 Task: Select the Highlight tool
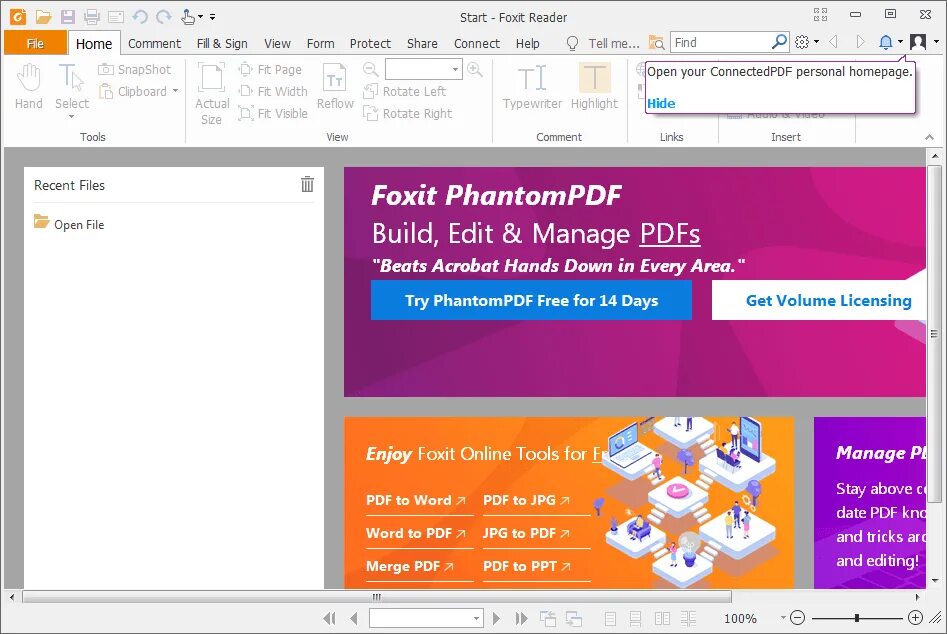tap(594, 86)
